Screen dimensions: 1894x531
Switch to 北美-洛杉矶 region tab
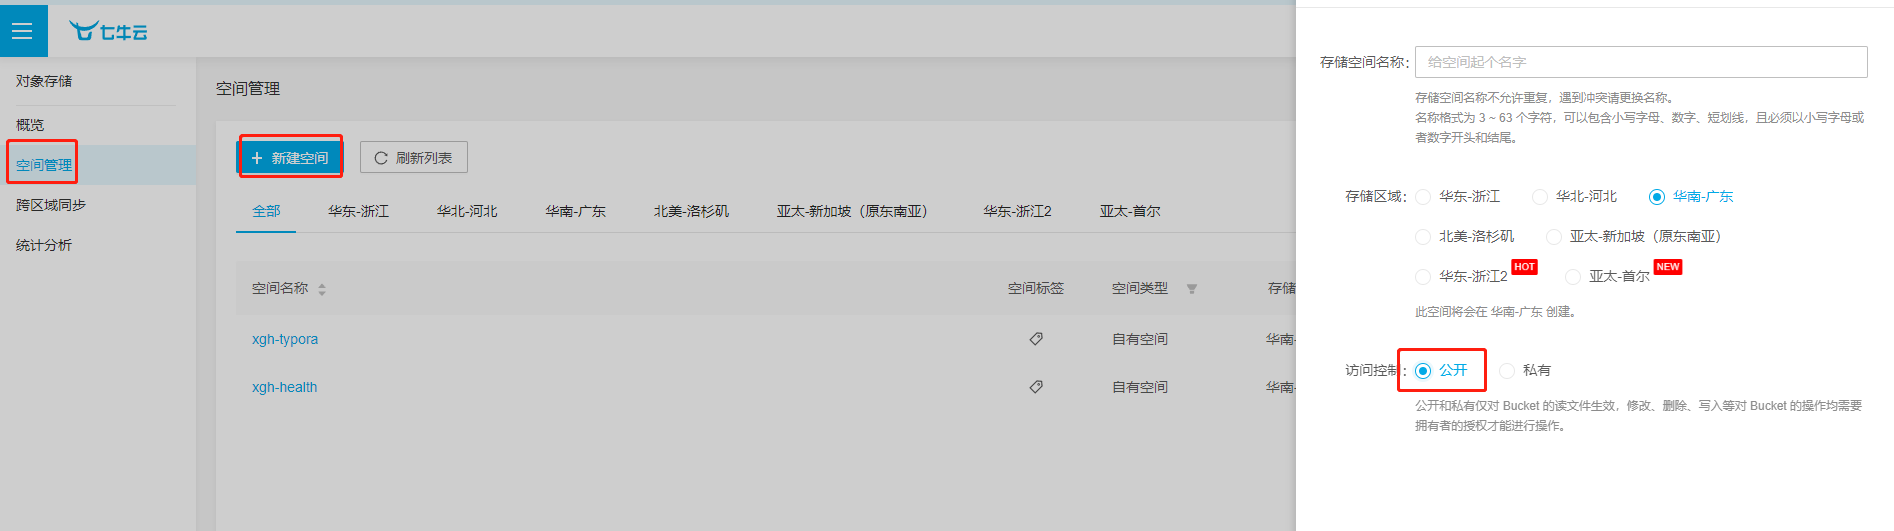691,211
